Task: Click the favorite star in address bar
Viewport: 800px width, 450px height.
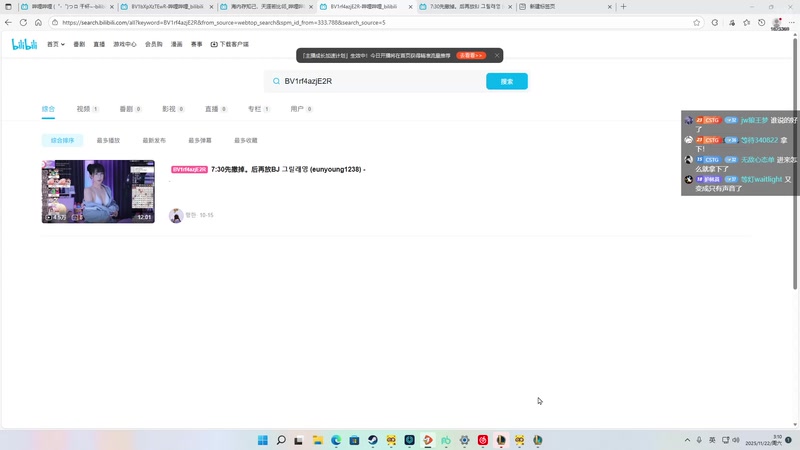Action: click(696, 22)
